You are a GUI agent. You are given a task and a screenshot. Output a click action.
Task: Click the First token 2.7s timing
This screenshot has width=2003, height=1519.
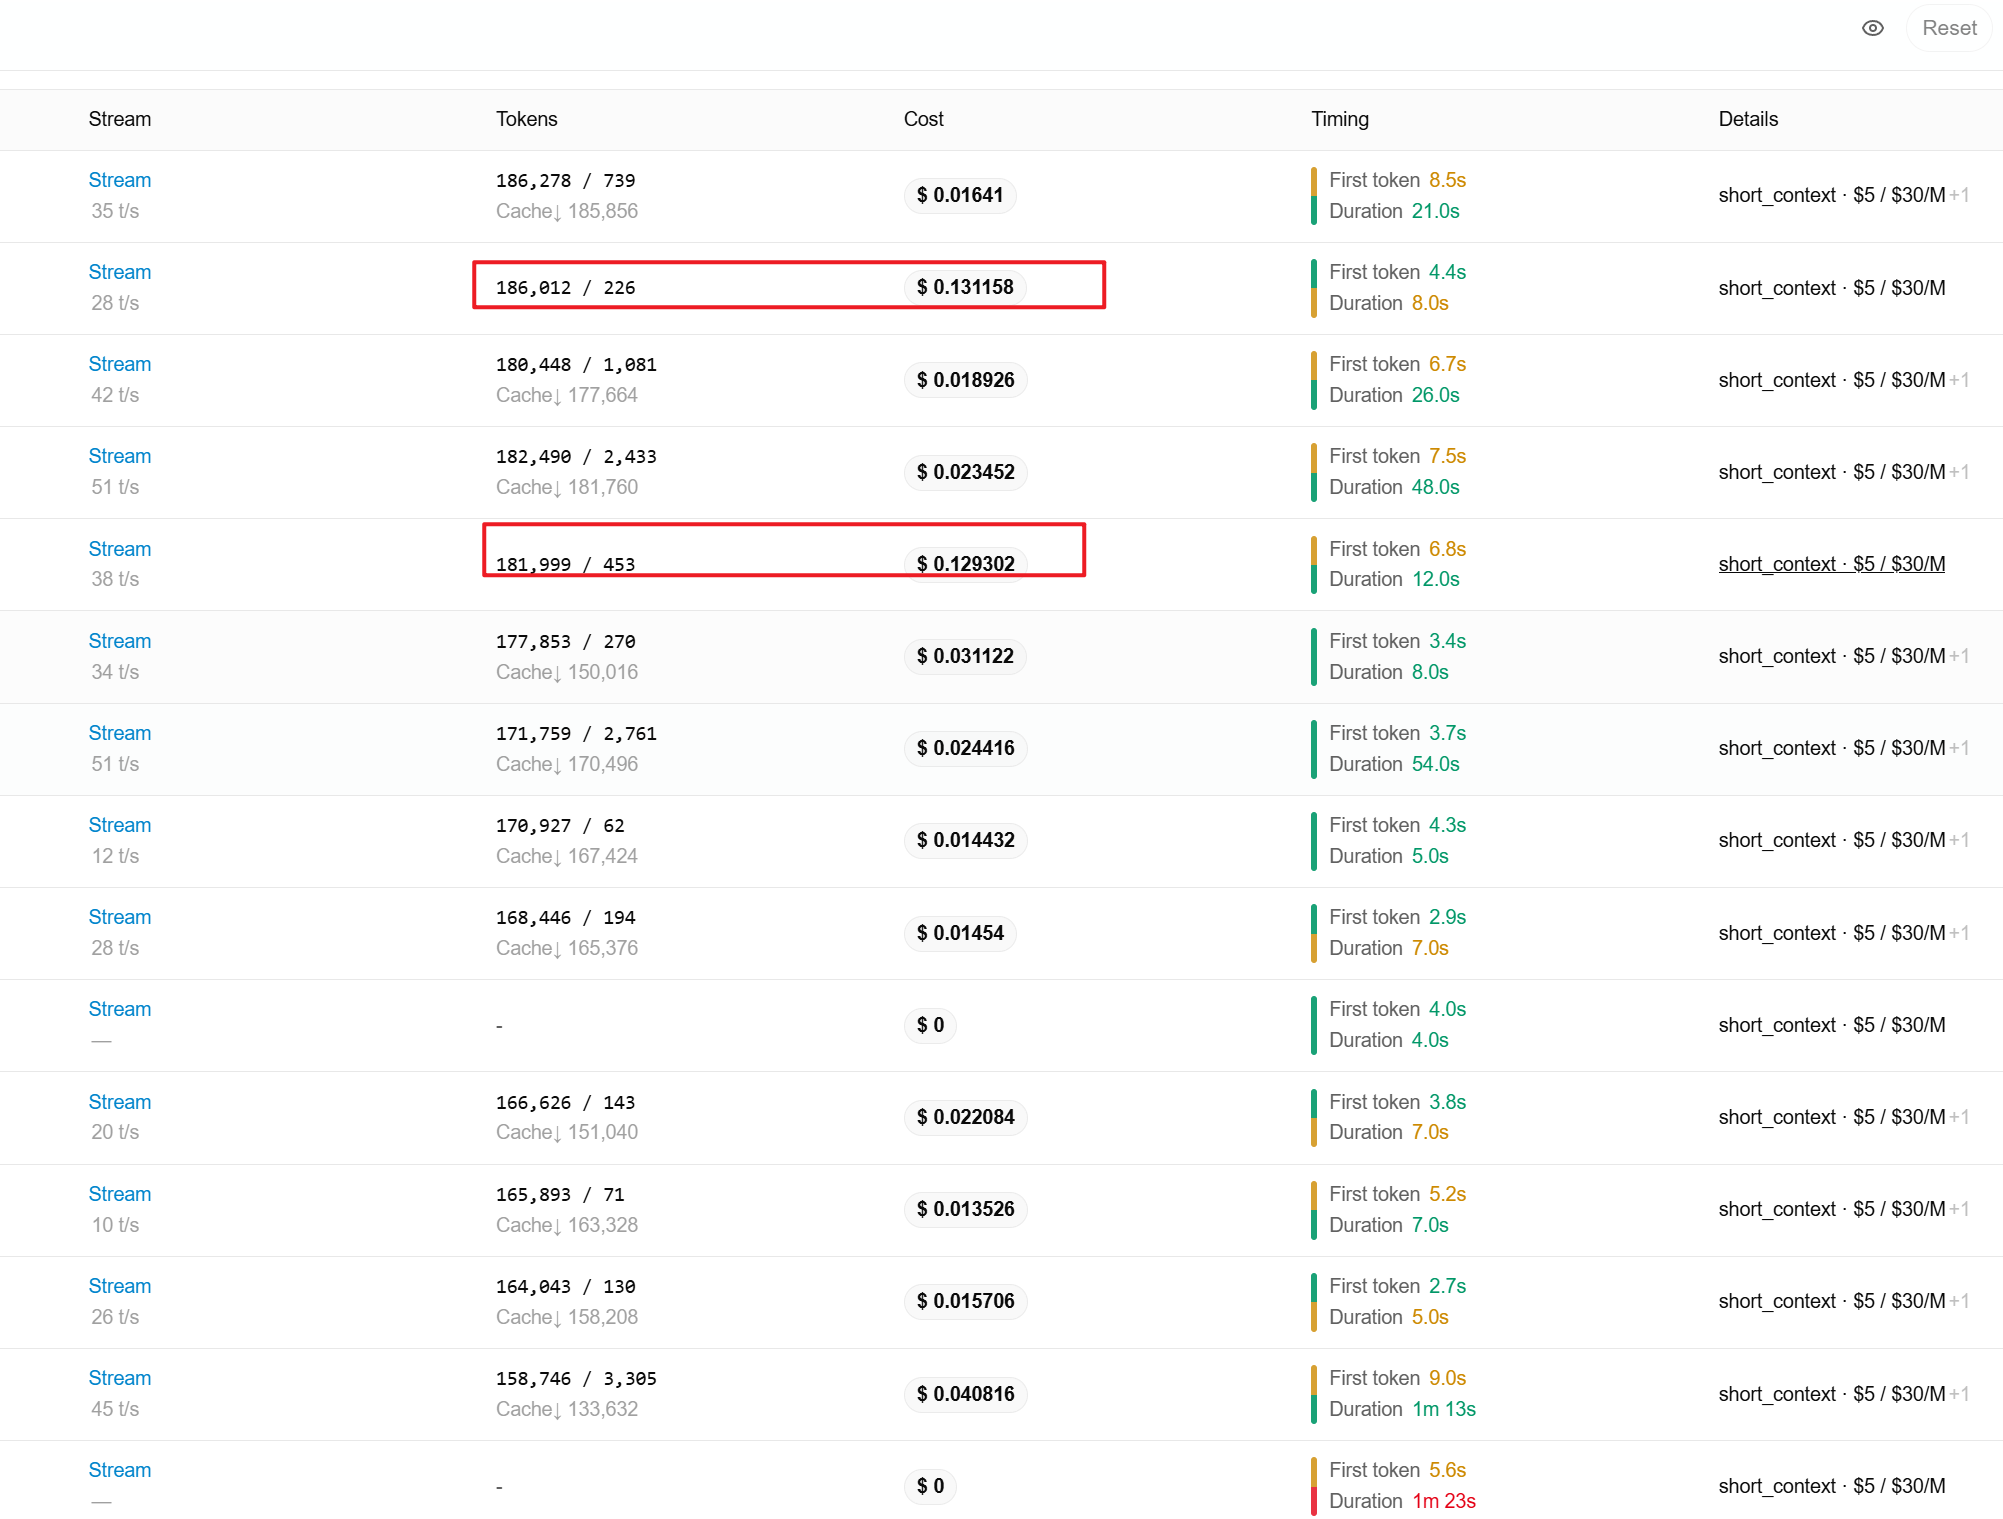point(1397,1286)
